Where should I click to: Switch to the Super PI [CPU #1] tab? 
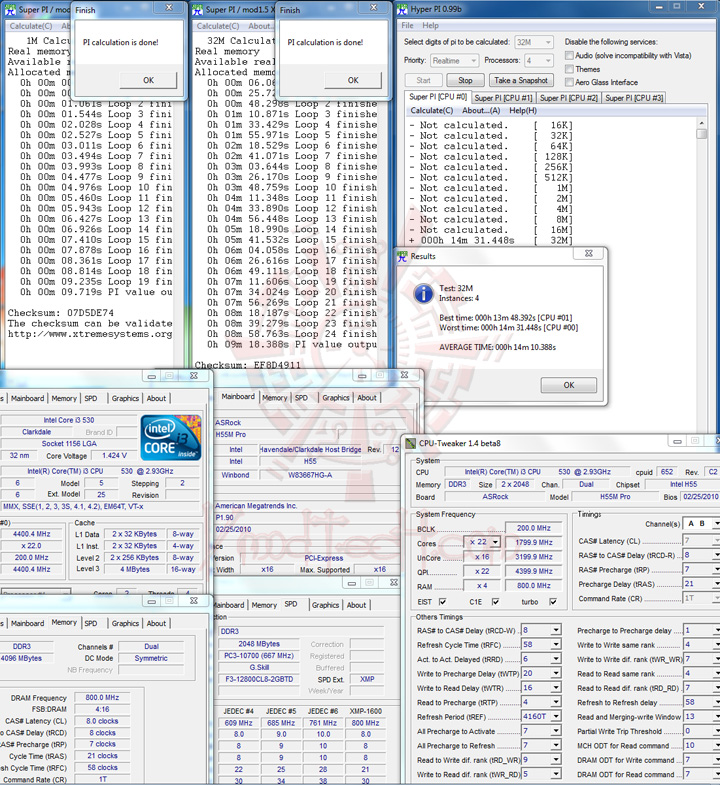click(x=503, y=98)
